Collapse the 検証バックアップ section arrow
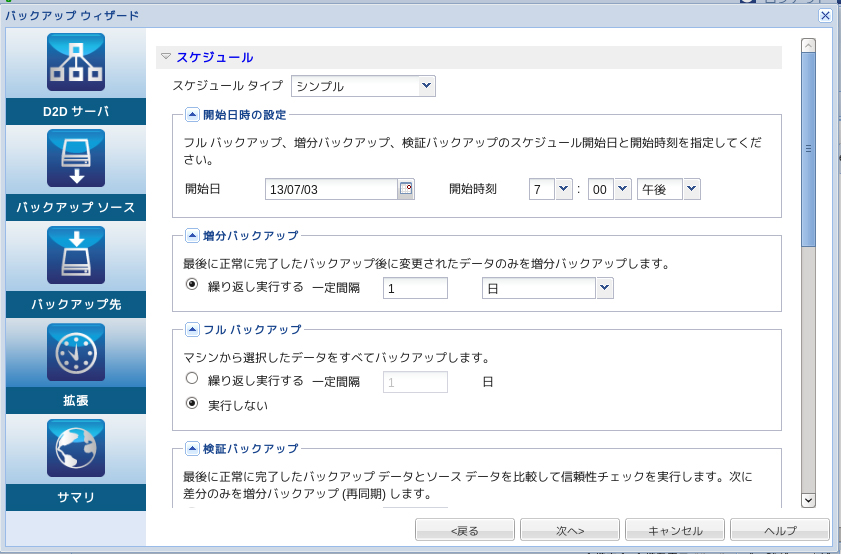This screenshot has height=554, width=841. click(192, 448)
